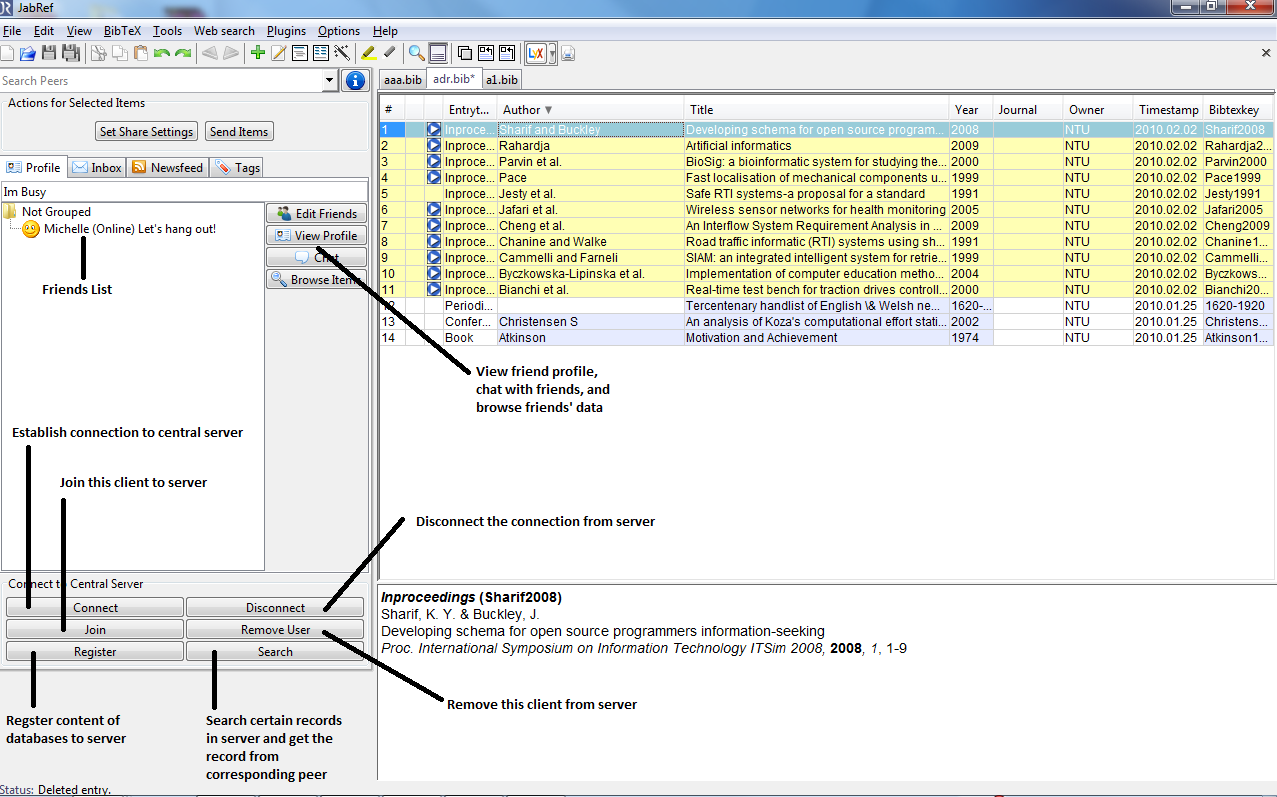1277x797 pixels.
Task: Click the Search button under Central Server
Action: point(275,652)
